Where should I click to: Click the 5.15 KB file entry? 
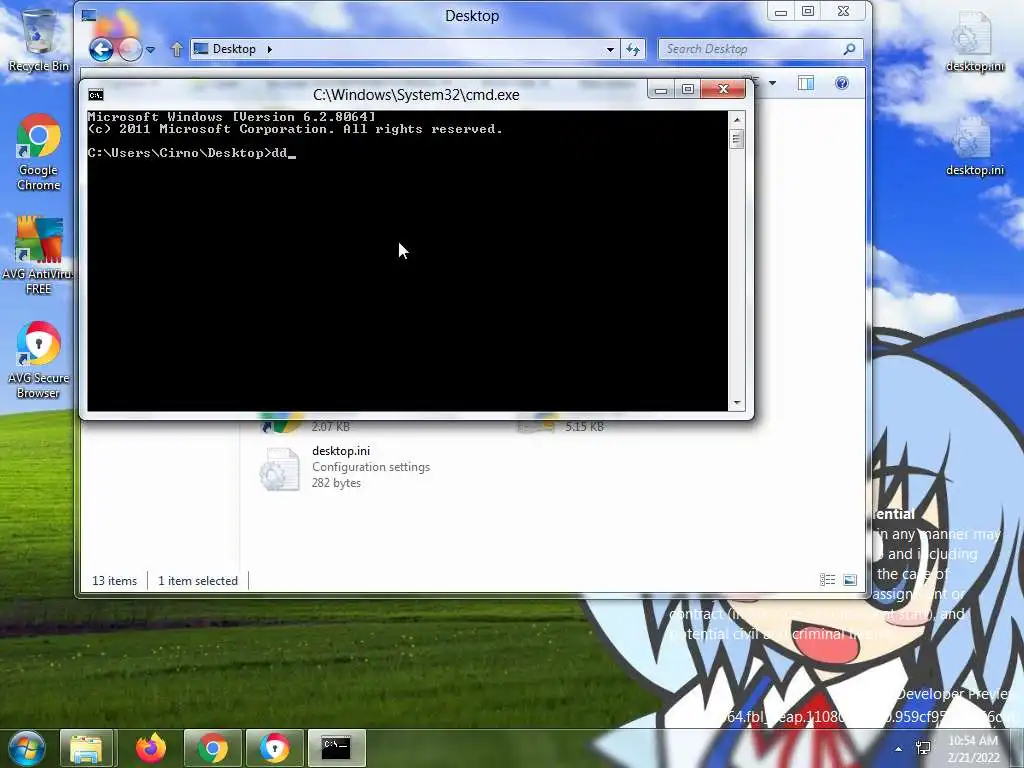point(584,426)
